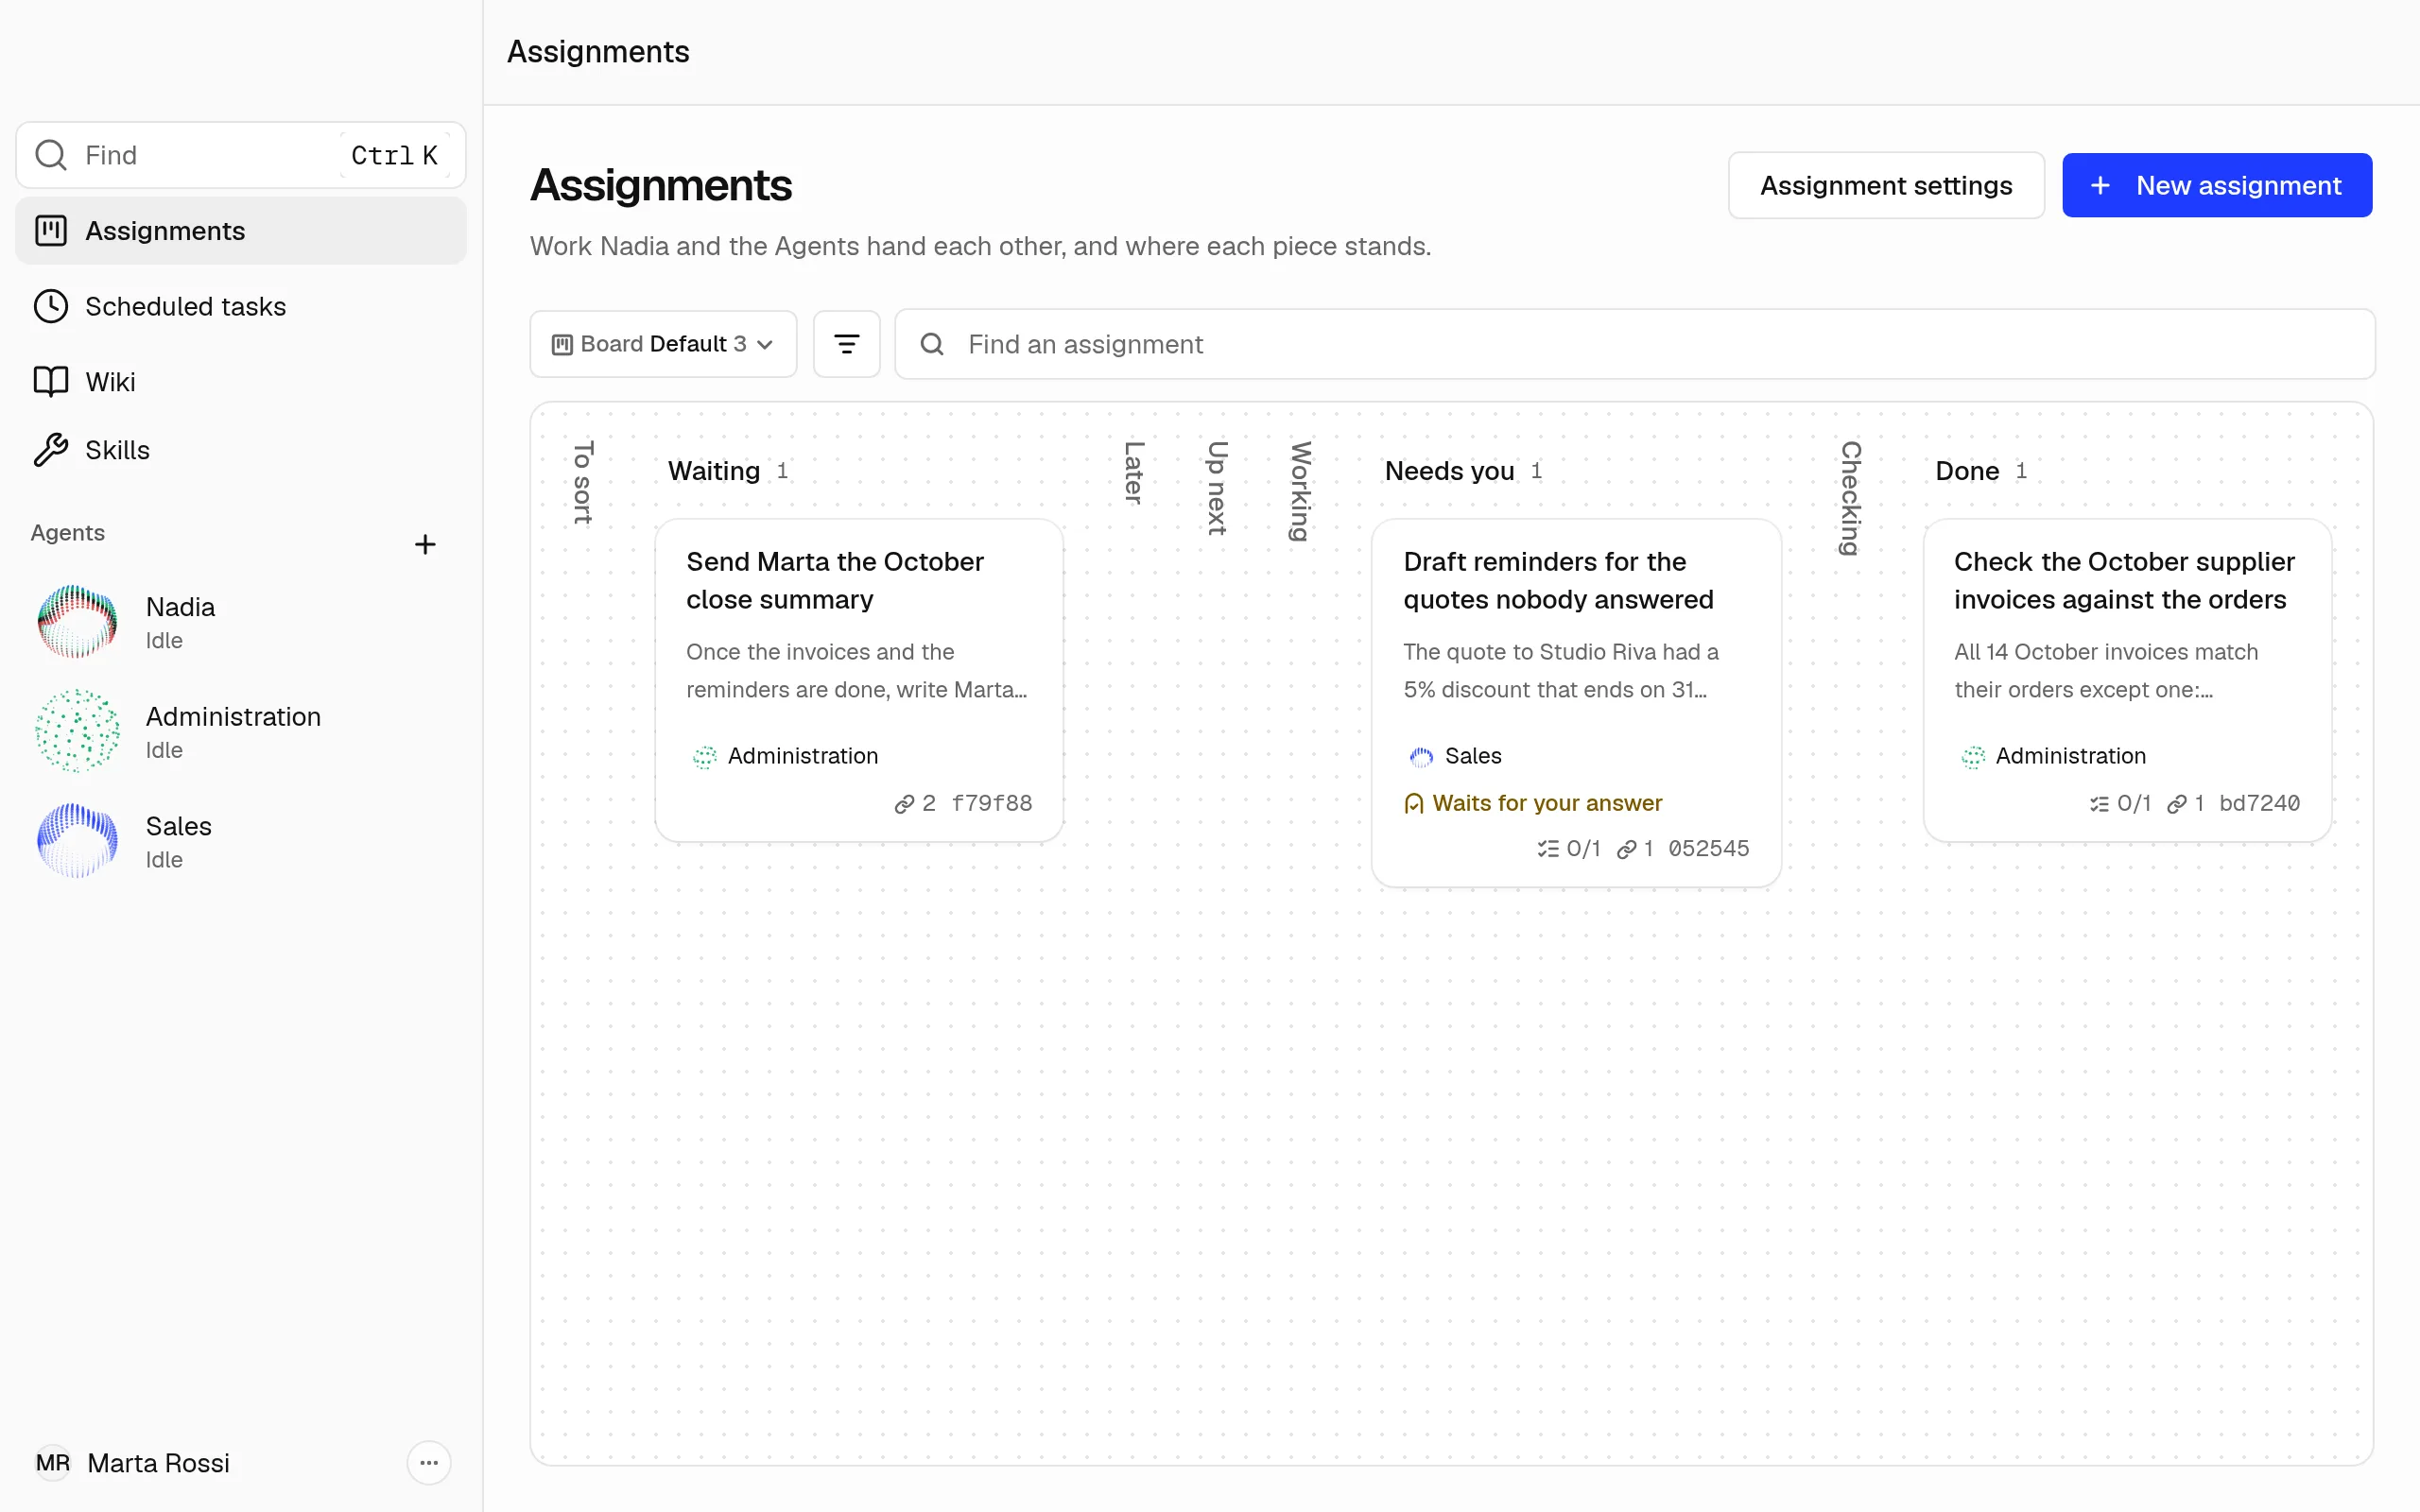The image size is (2420, 1512).
Task: Open the Draft reminders for the quotes card
Action: click(1576, 703)
